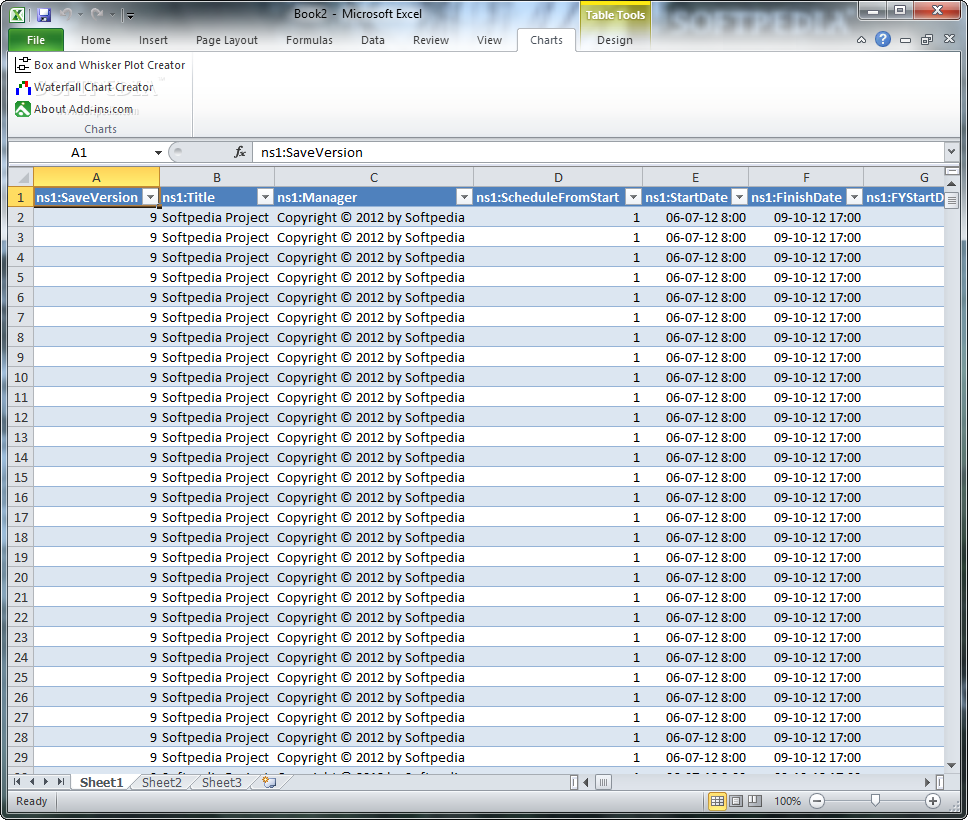Screen dimensions: 968x820
Task: Click the vertical scrollbar down arrow
Action: point(951,765)
